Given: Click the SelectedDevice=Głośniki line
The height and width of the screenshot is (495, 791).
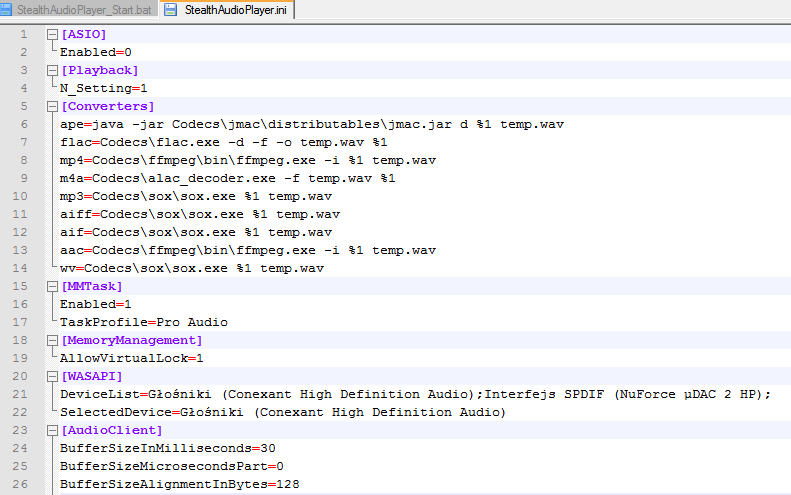Looking at the screenshot, I should 283,413.
